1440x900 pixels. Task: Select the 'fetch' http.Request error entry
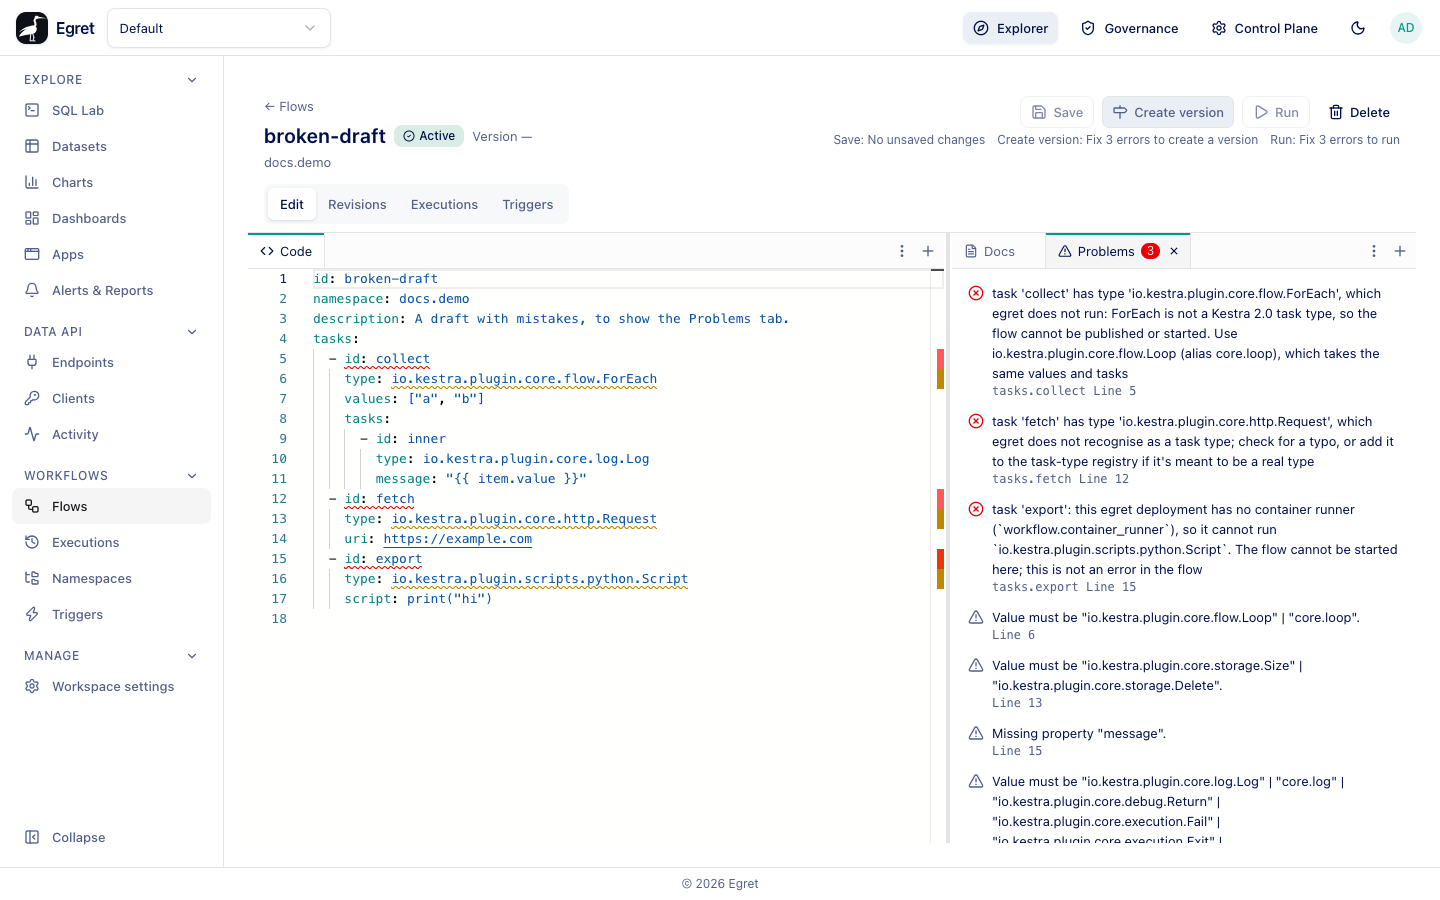(1182, 450)
